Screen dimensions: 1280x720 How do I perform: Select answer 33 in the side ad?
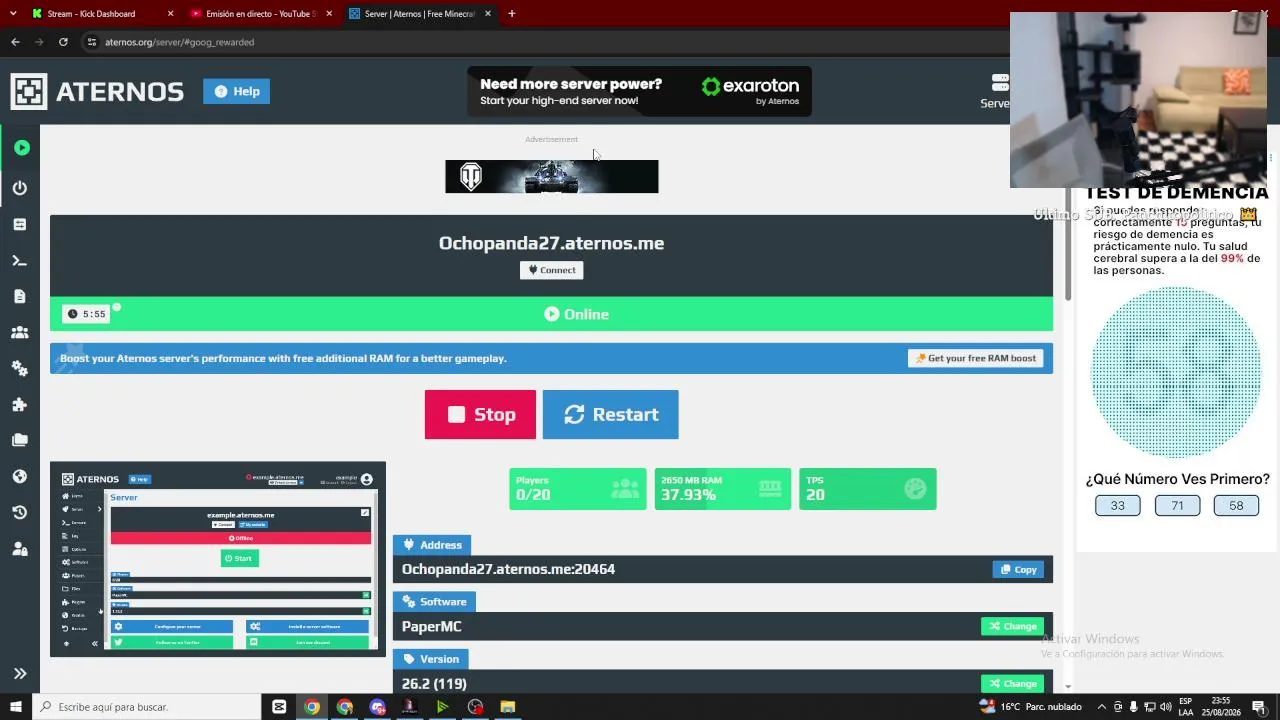click(1117, 505)
